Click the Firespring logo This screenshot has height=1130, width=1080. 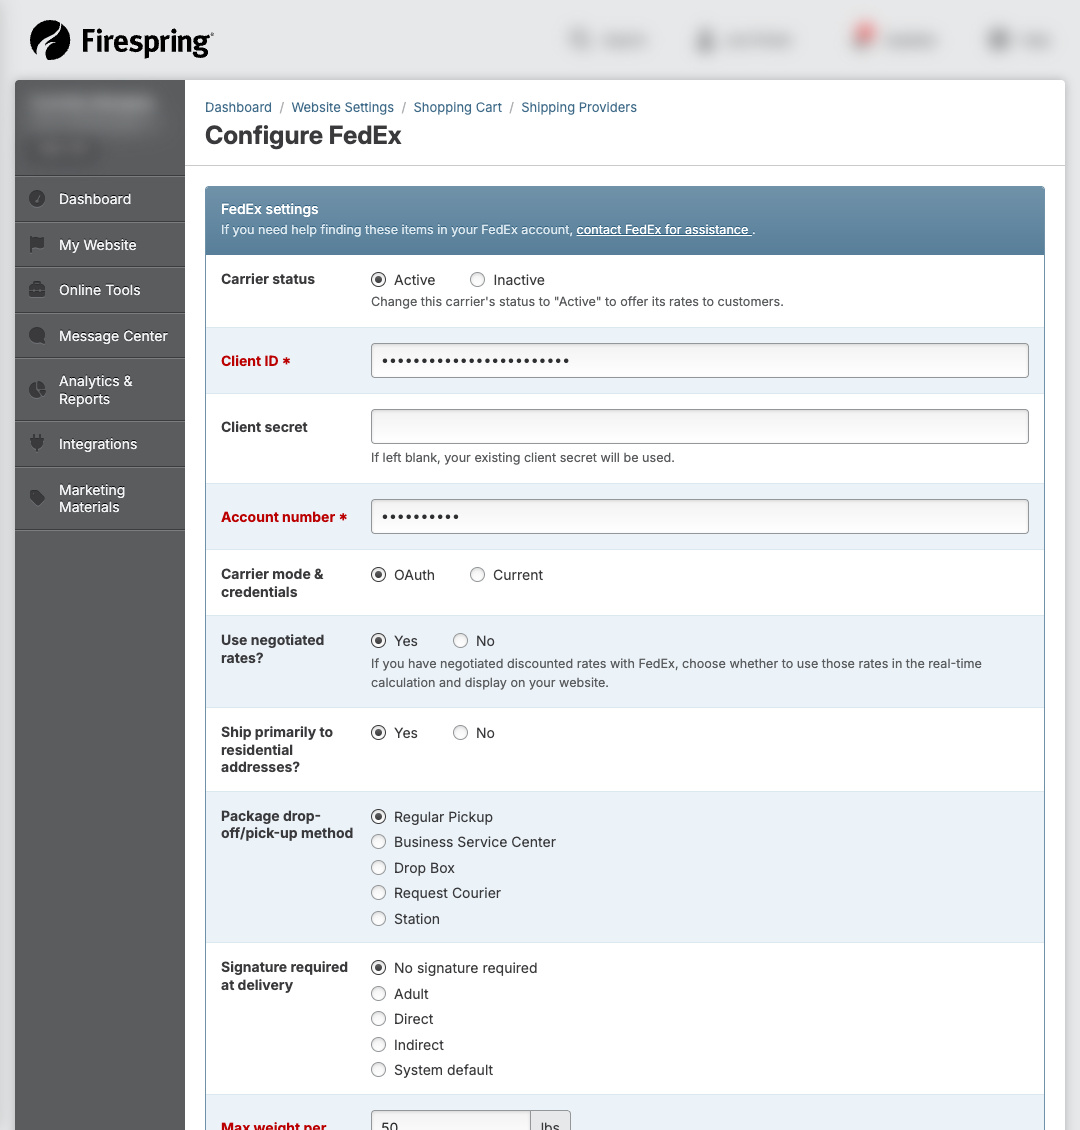122,40
